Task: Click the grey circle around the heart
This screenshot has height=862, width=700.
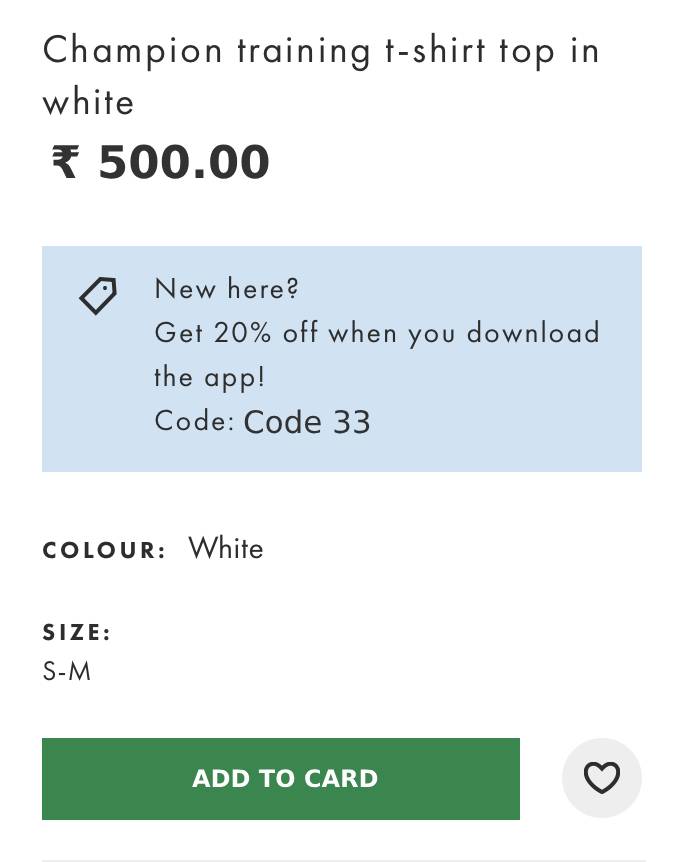Action: pyautogui.click(x=602, y=778)
